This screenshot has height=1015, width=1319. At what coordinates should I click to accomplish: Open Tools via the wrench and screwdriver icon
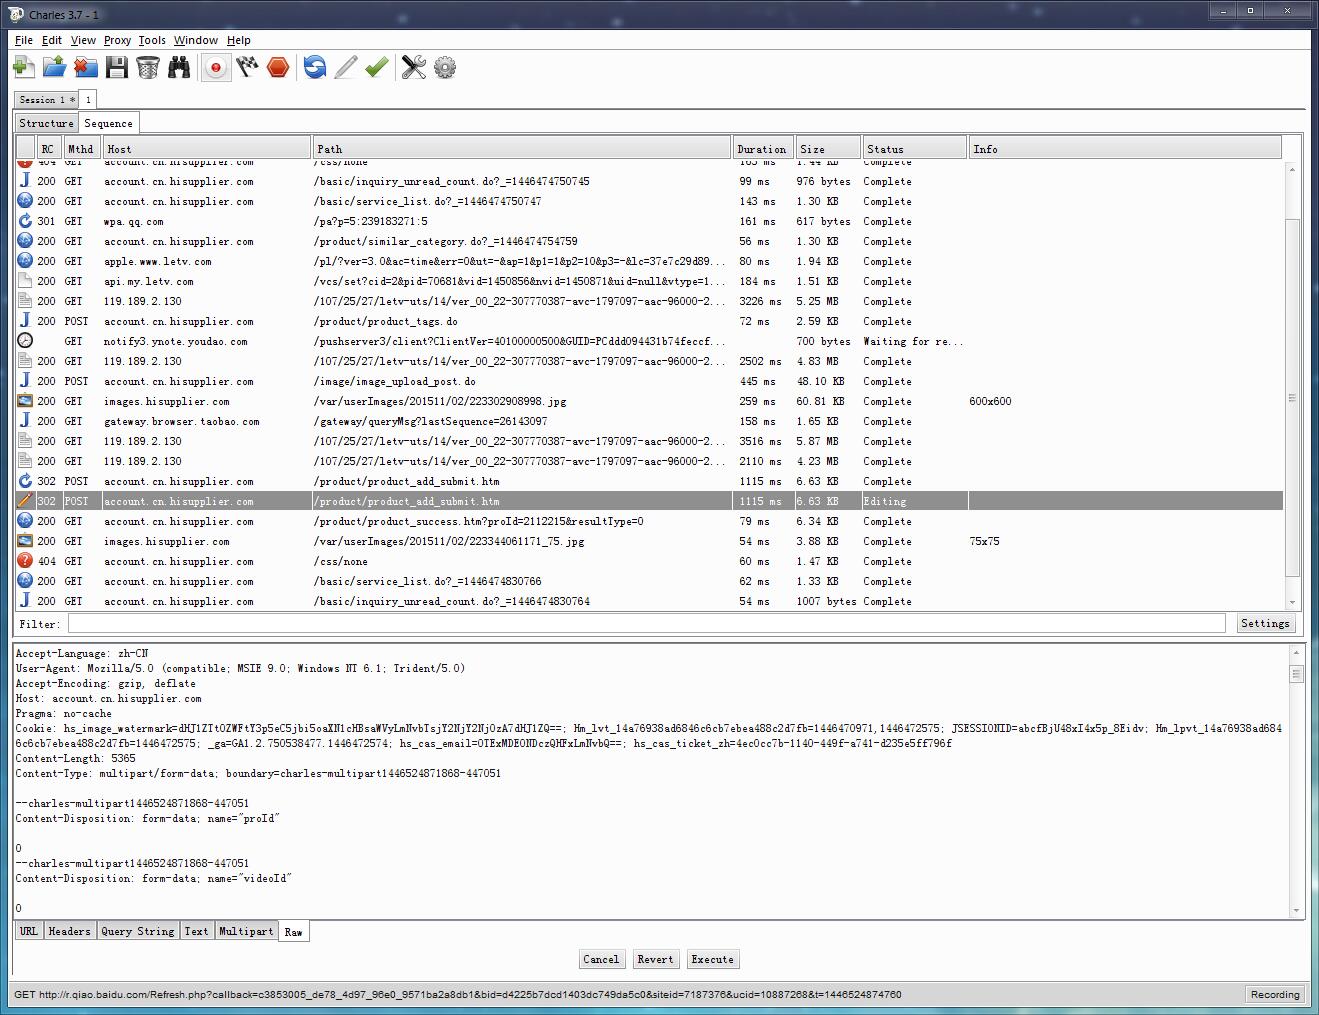[413, 67]
